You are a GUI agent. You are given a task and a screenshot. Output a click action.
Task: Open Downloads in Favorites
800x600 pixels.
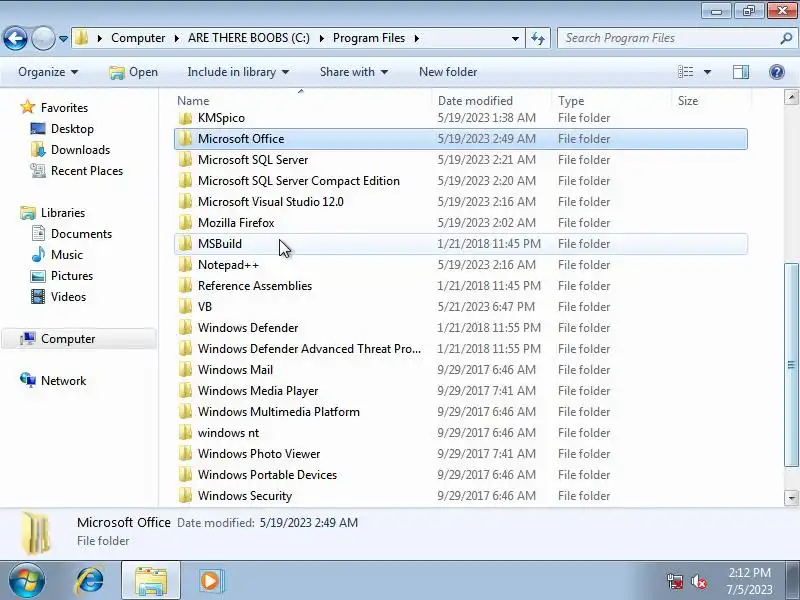80,149
